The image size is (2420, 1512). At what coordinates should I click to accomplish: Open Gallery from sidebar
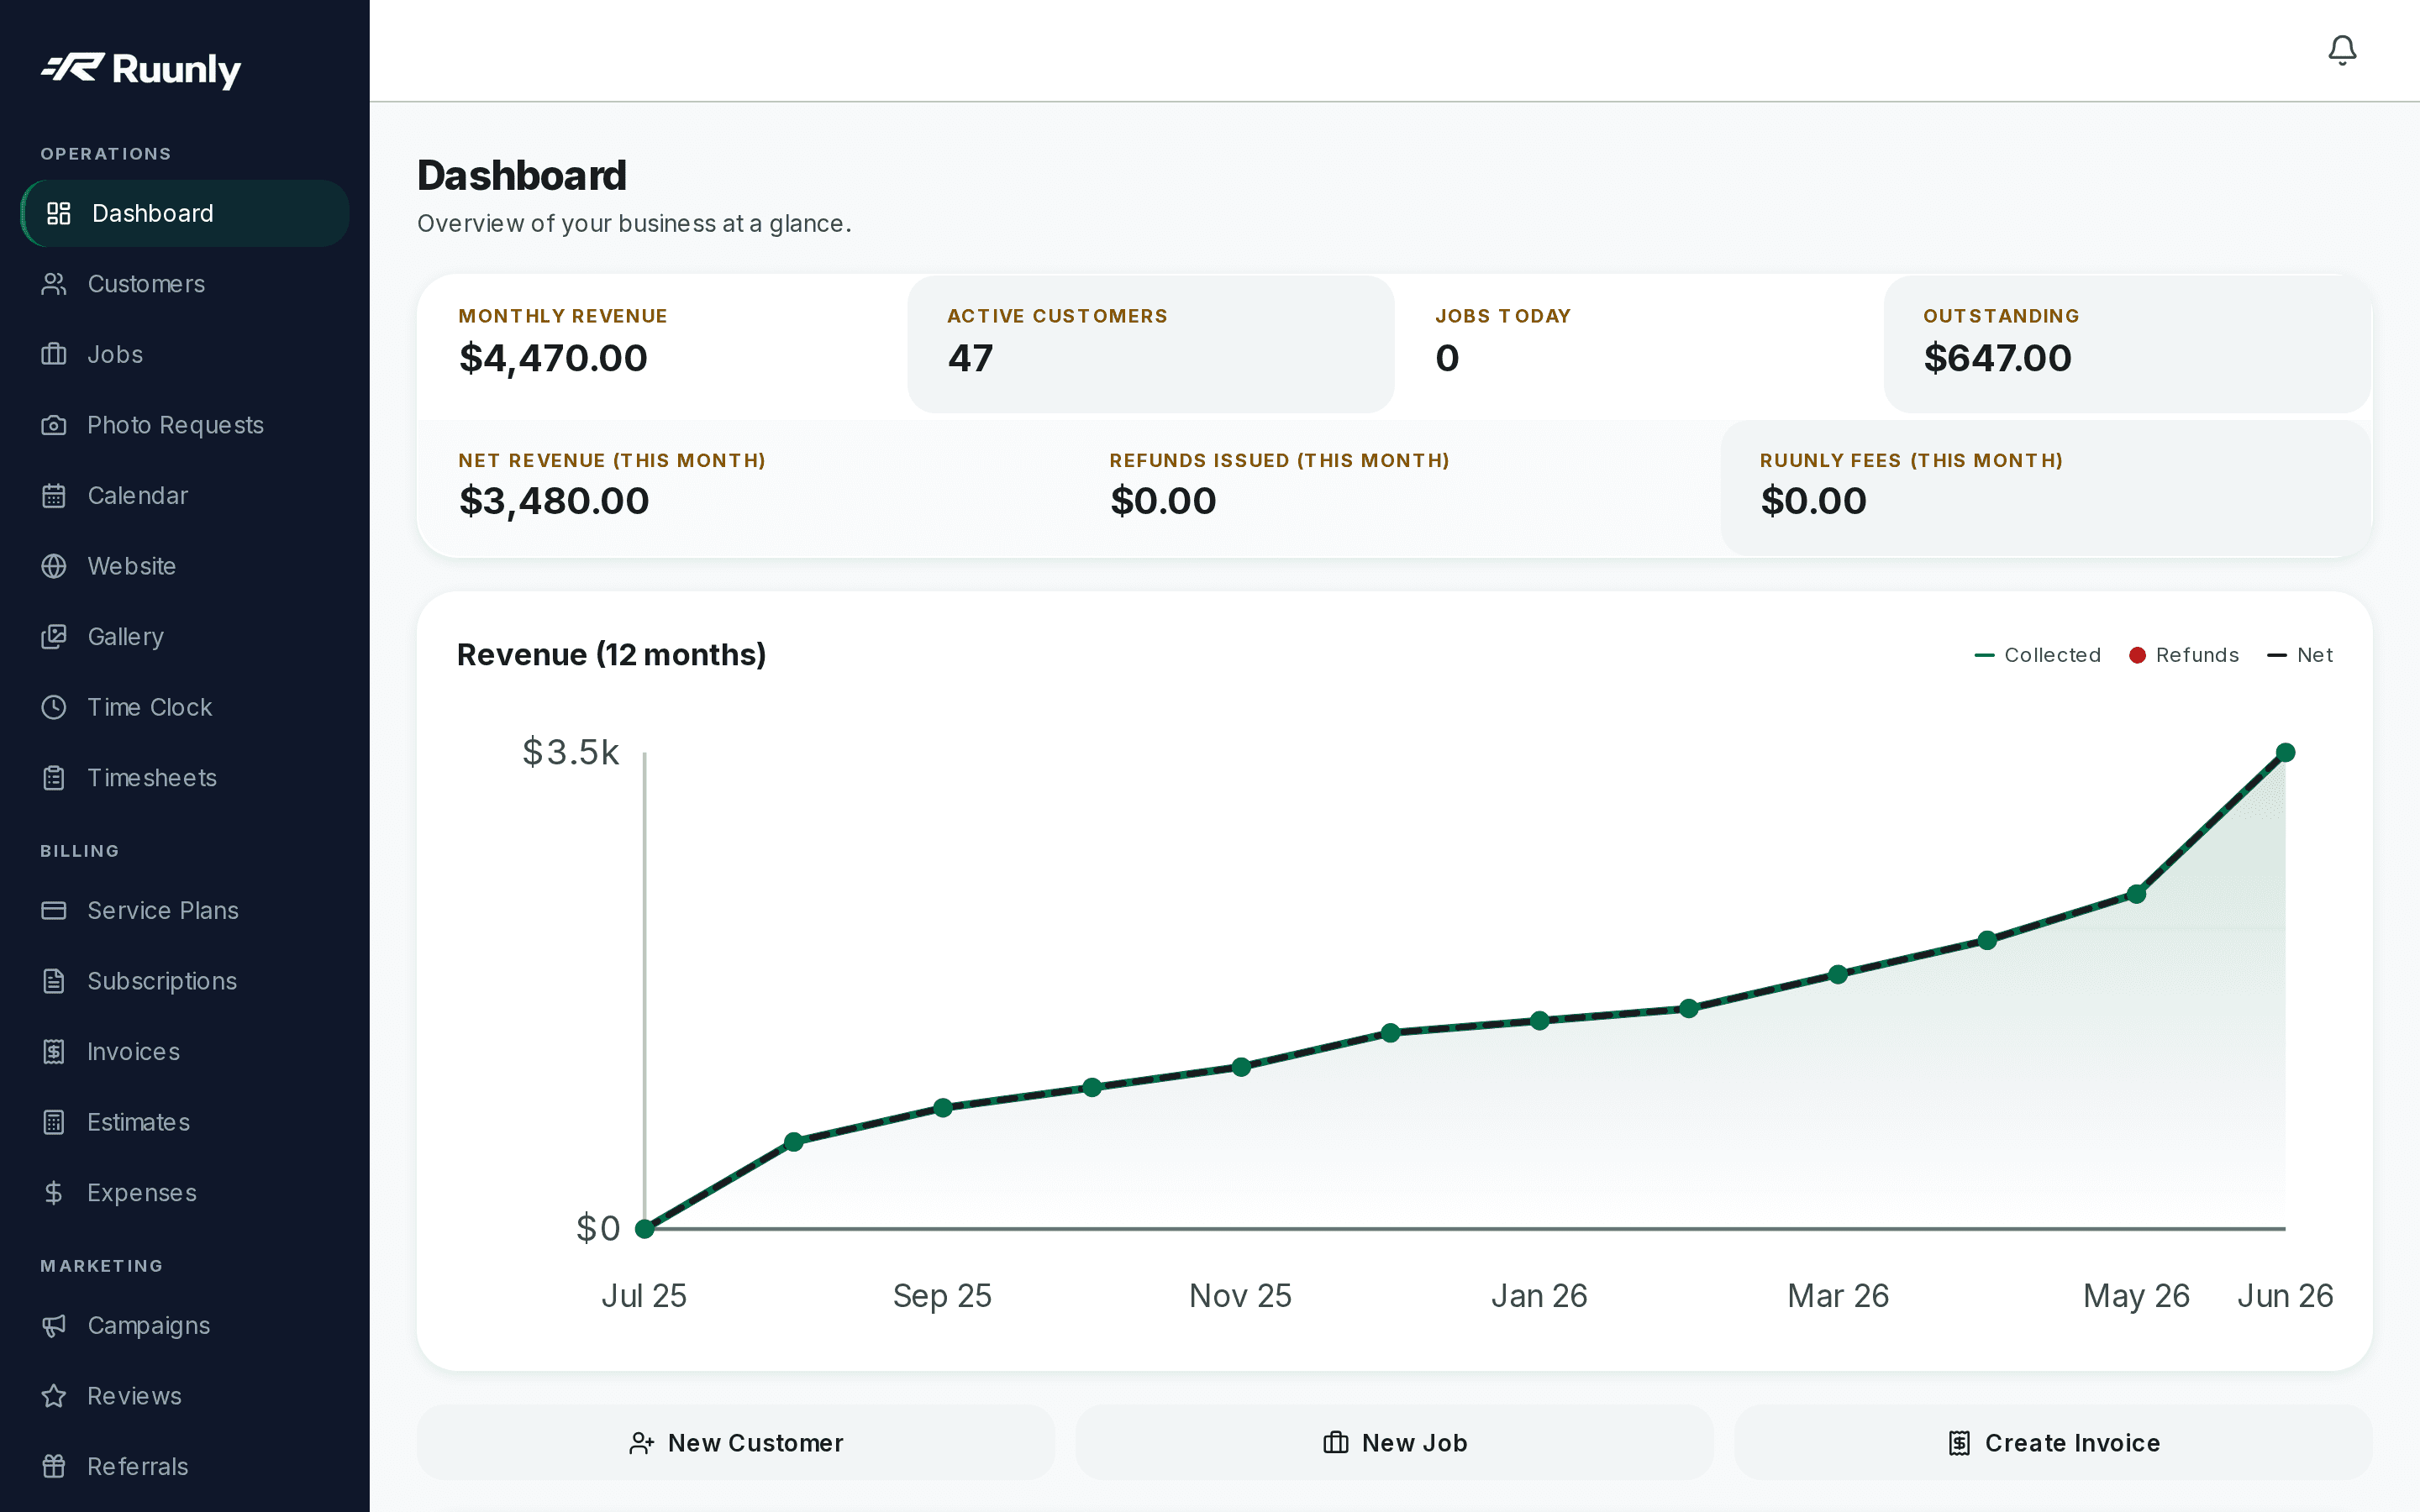point(185,636)
